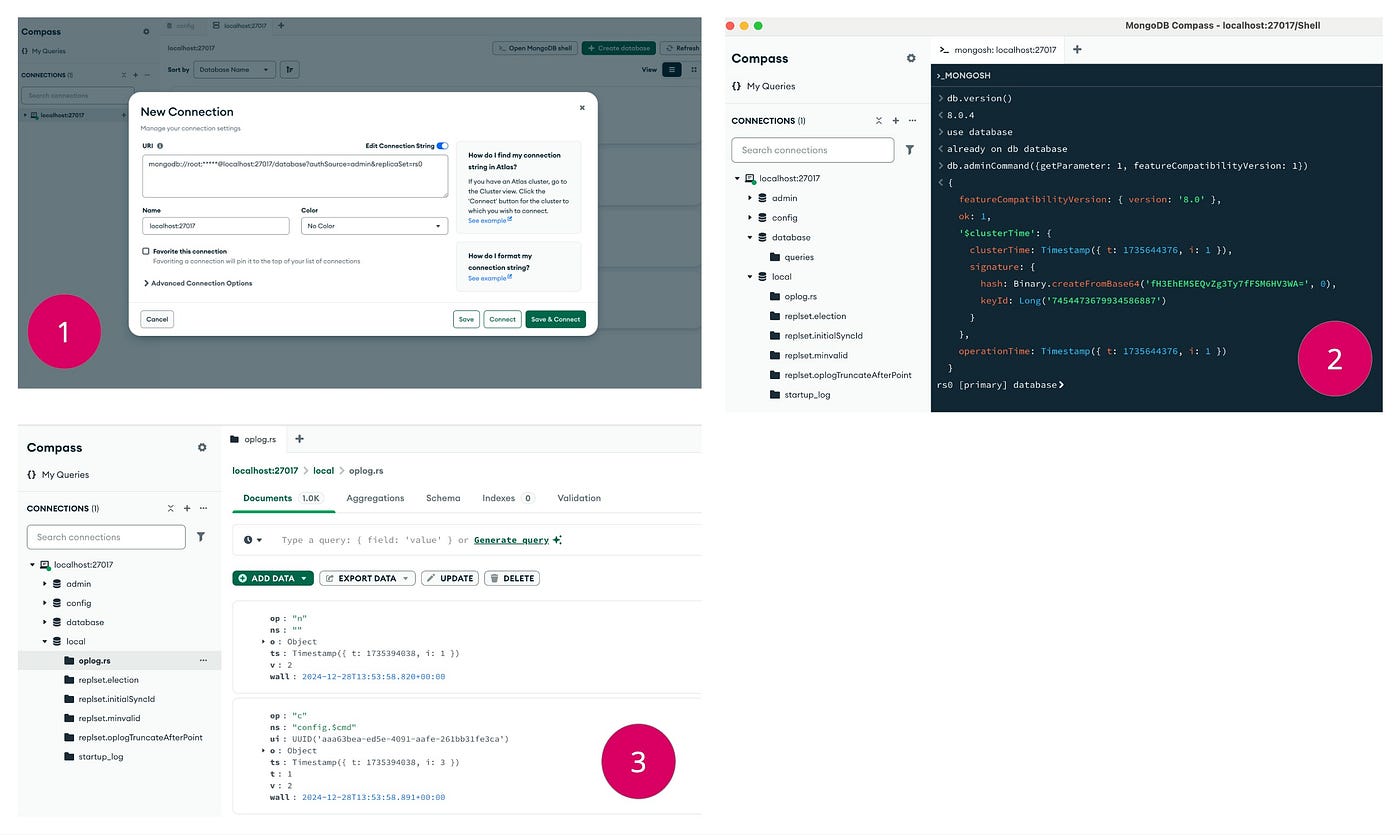Click Search connections field in shell screenshot

812,150
